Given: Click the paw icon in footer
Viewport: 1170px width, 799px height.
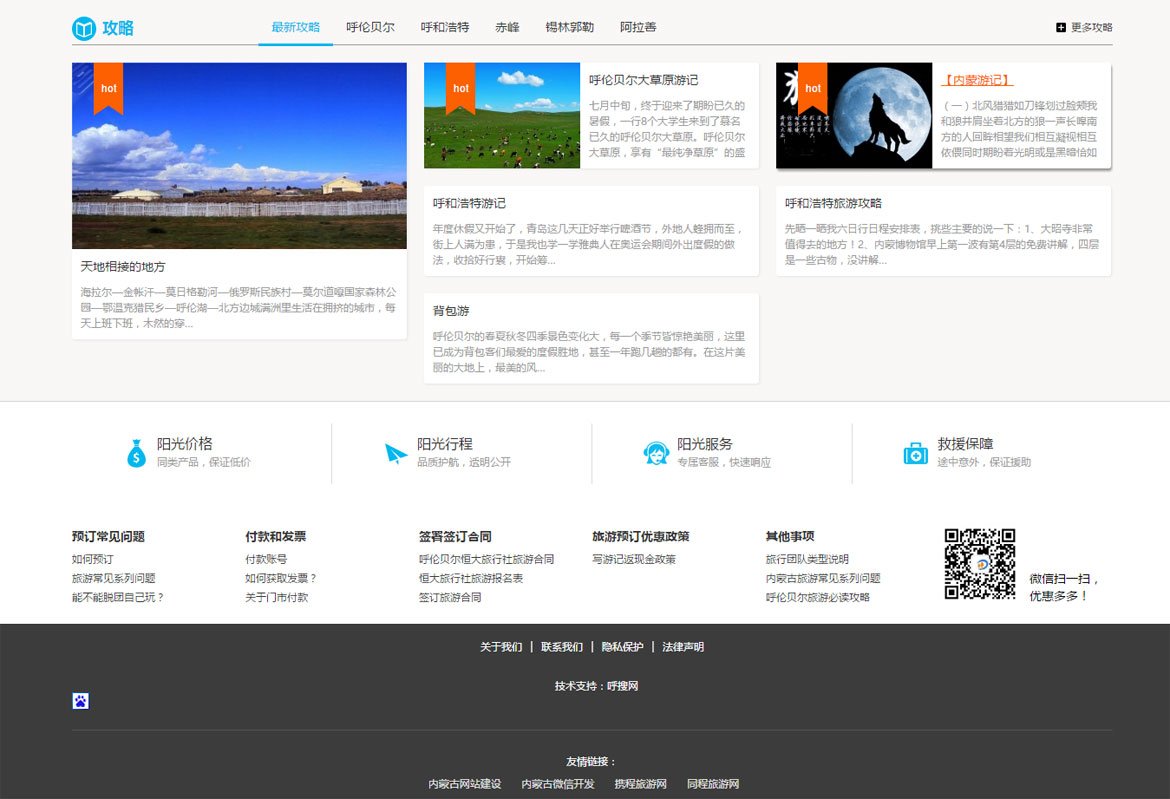Looking at the screenshot, I should coord(81,701).
